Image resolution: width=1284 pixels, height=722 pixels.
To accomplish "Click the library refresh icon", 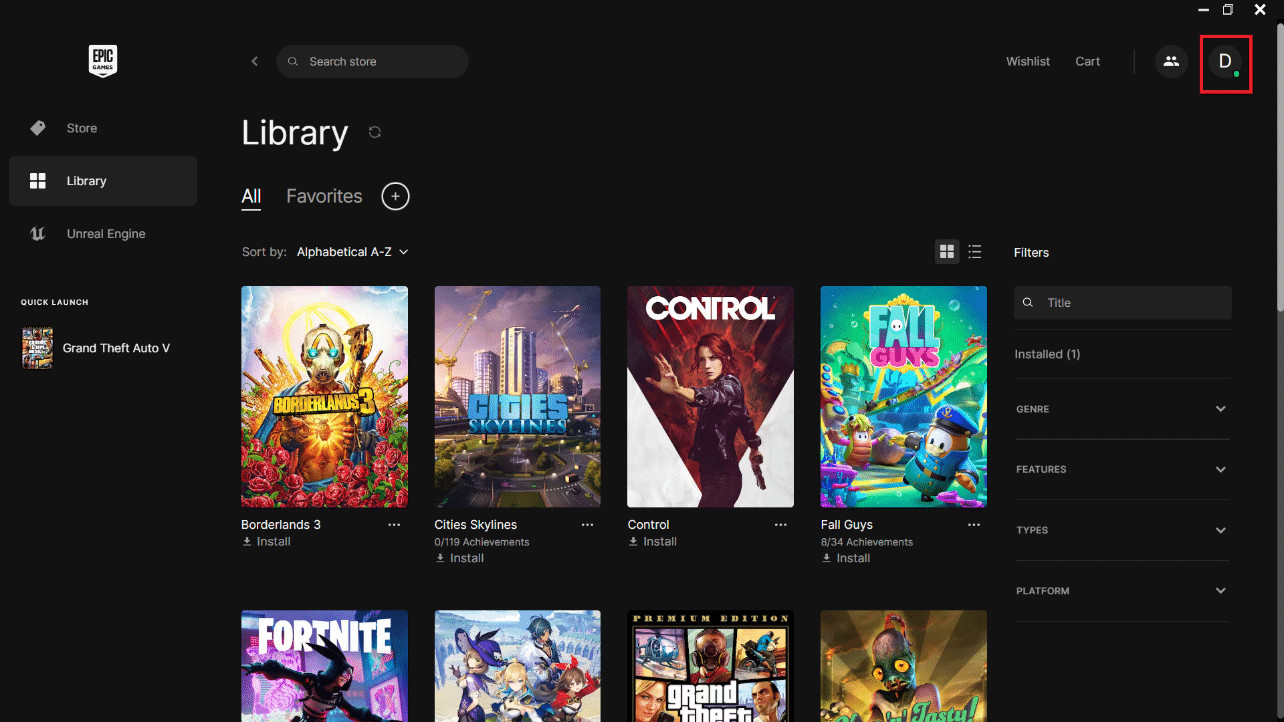I will (375, 132).
